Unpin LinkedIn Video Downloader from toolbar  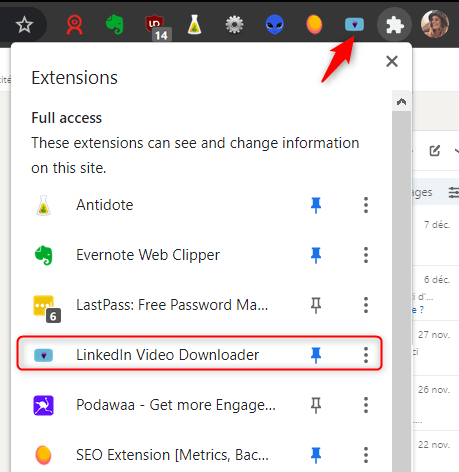tap(316, 355)
